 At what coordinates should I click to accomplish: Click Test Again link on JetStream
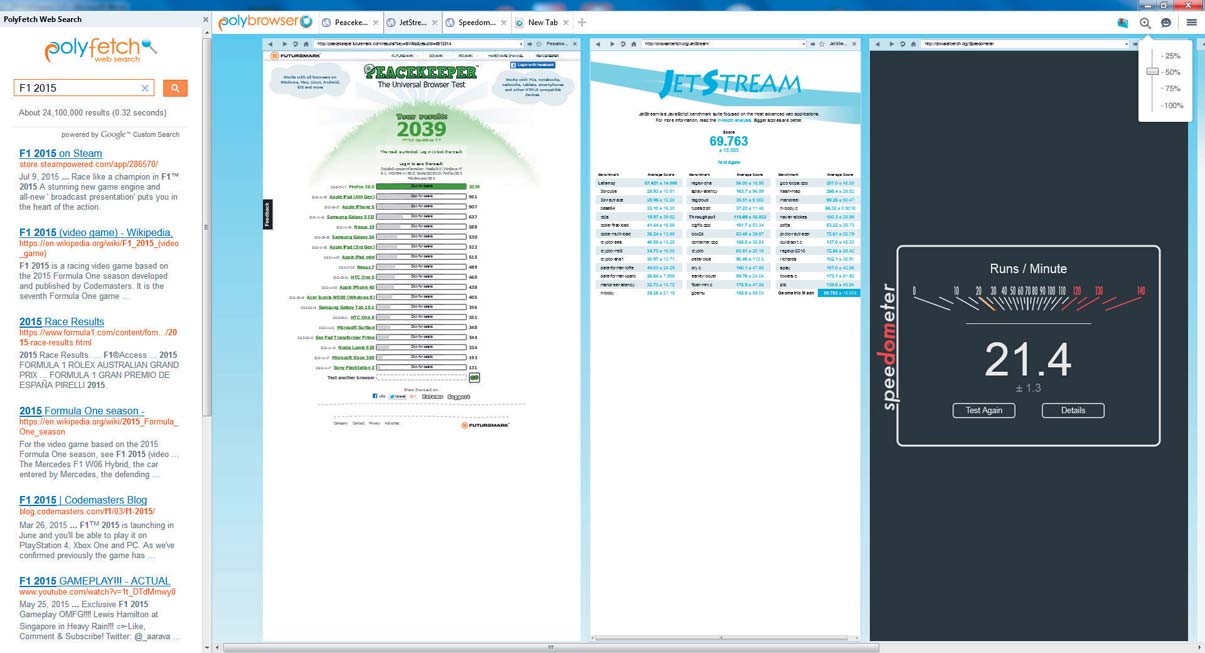pos(728,162)
